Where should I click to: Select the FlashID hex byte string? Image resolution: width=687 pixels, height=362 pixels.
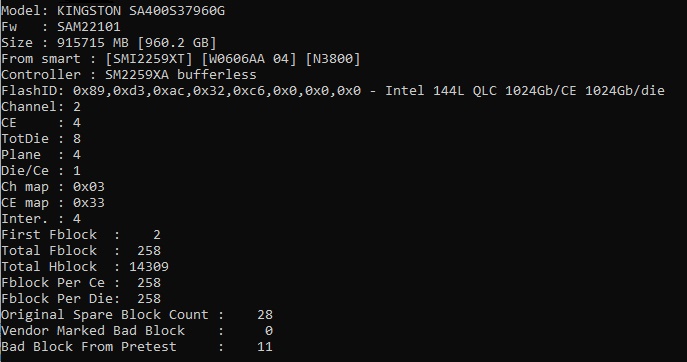point(217,91)
